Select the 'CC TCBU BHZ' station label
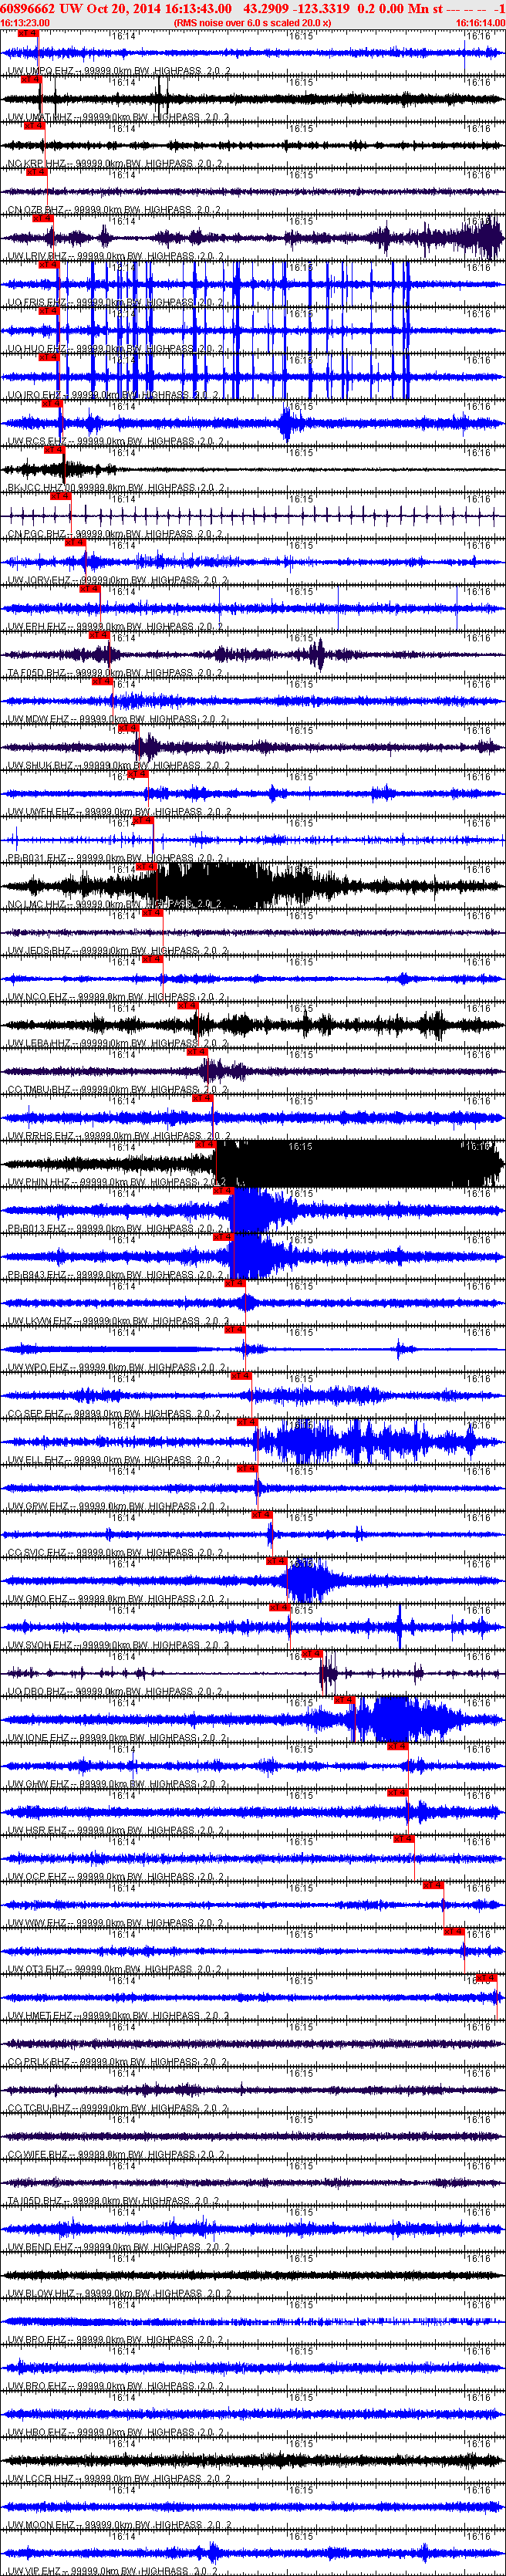 coord(40,2108)
